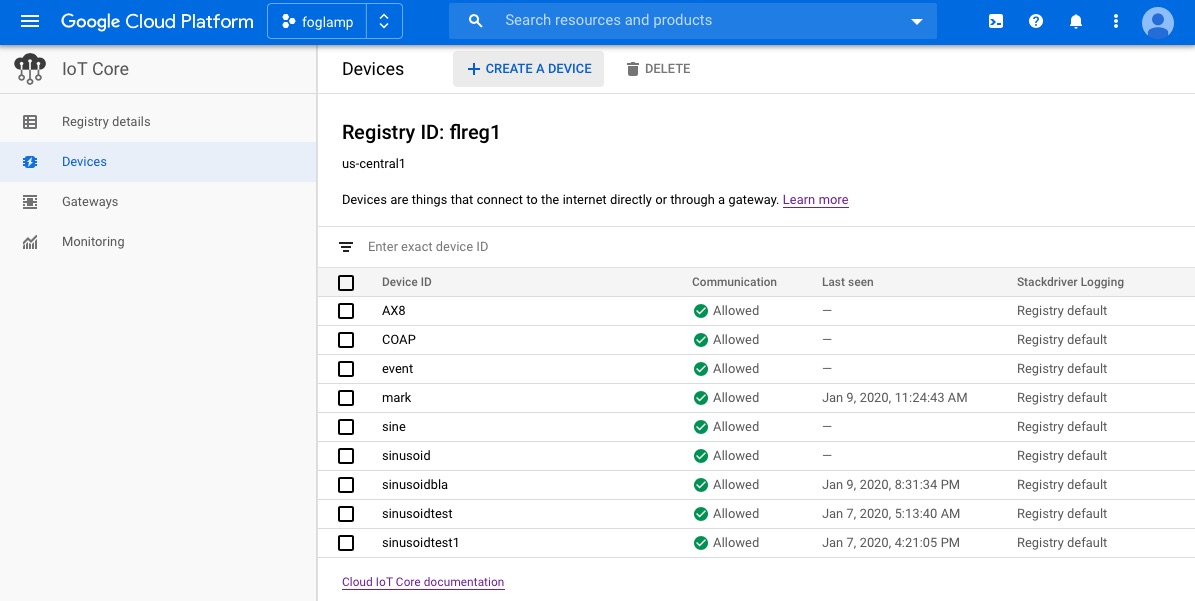Open the sinusoidtest1 device entry

[x=421, y=542]
